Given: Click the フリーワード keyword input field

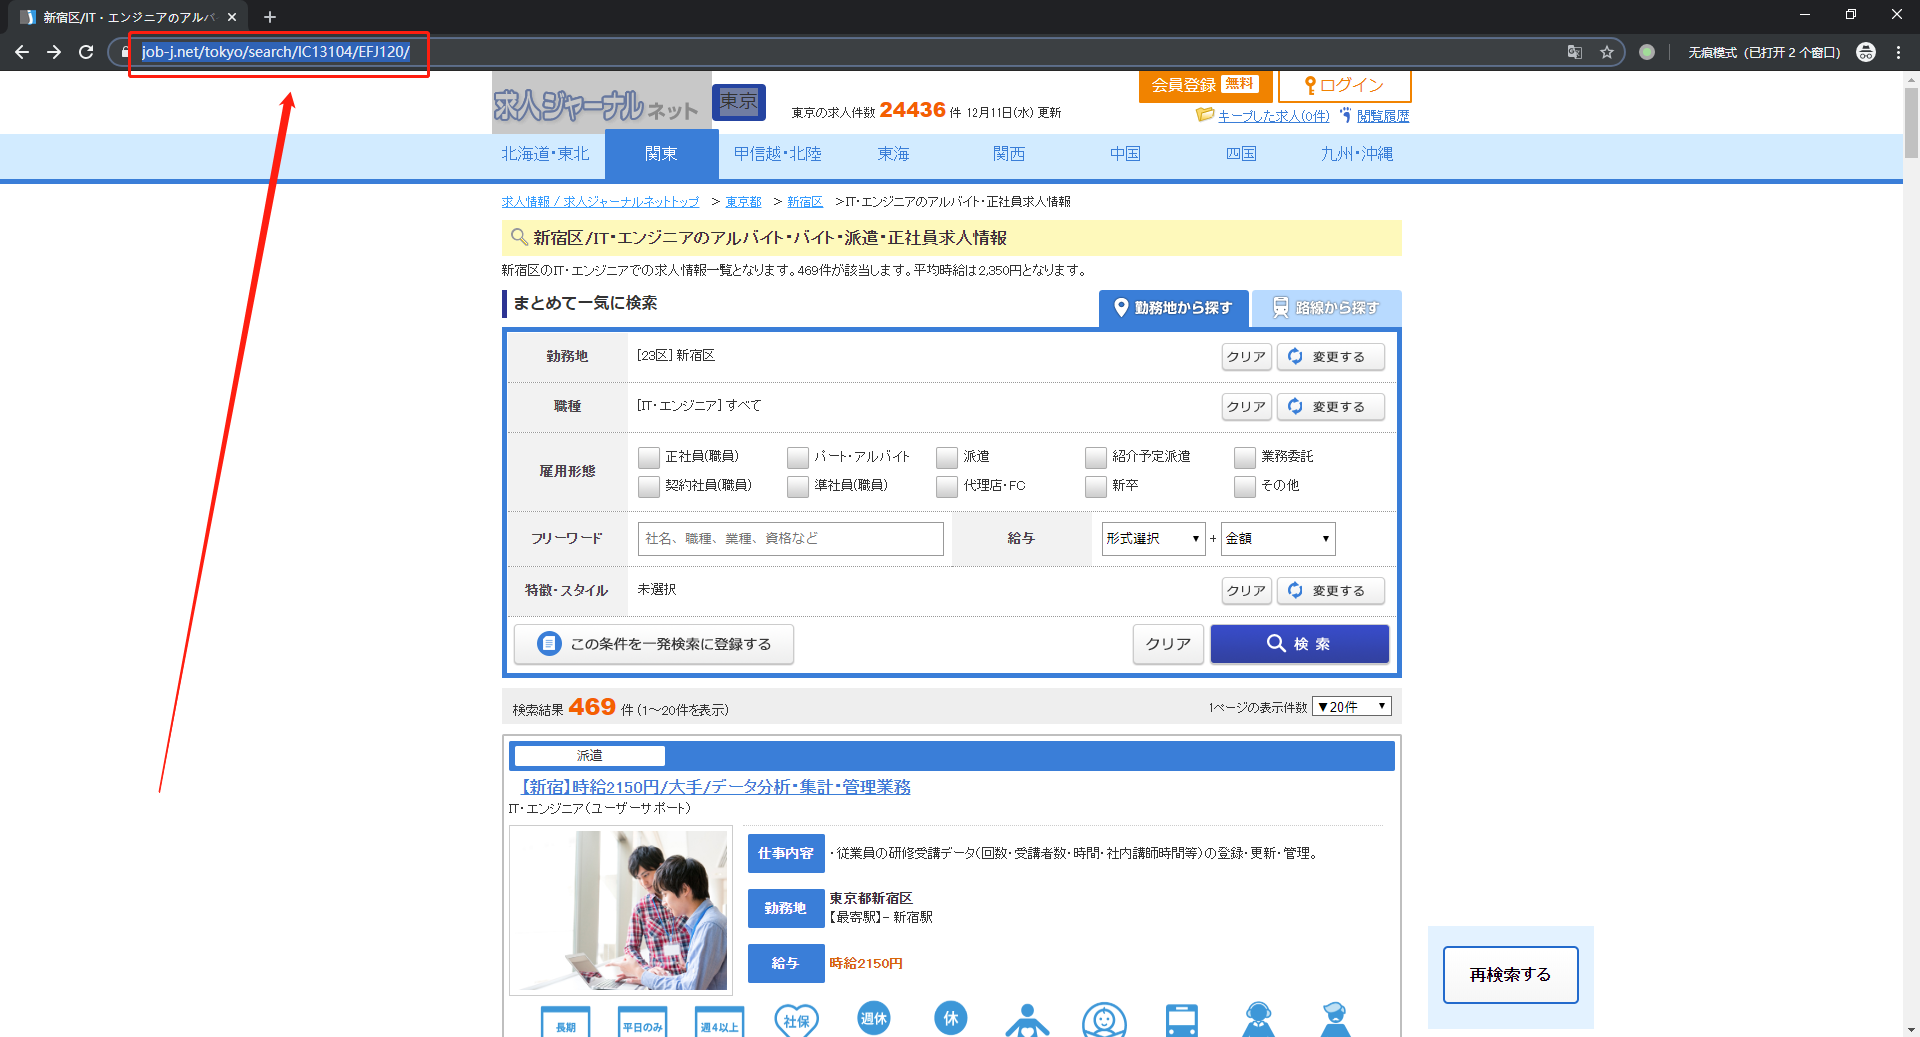Looking at the screenshot, I should [x=790, y=539].
